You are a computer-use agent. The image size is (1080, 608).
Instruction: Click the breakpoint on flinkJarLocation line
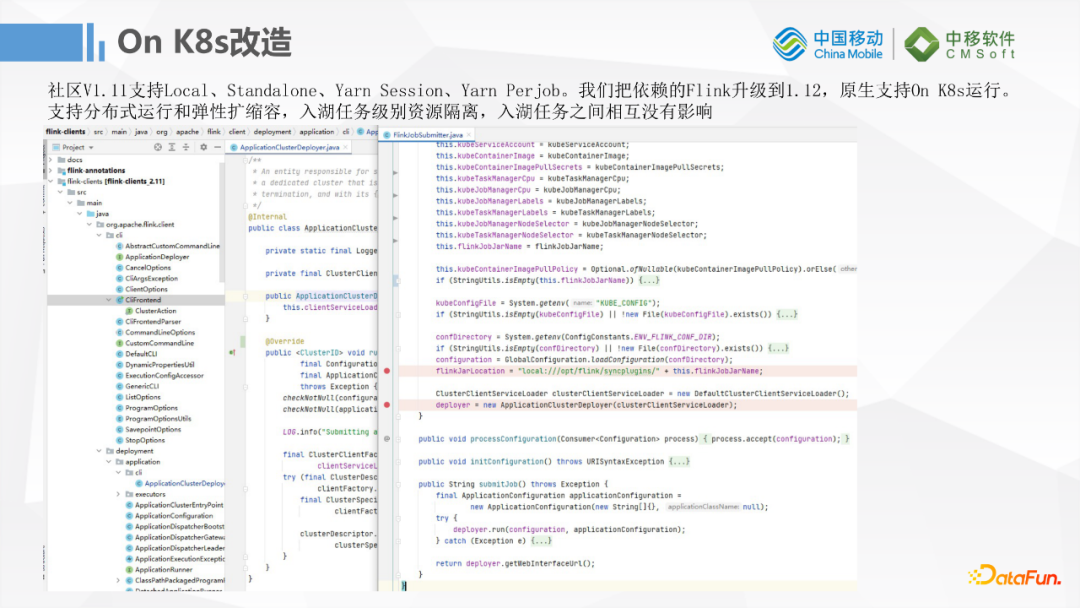click(x=387, y=371)
